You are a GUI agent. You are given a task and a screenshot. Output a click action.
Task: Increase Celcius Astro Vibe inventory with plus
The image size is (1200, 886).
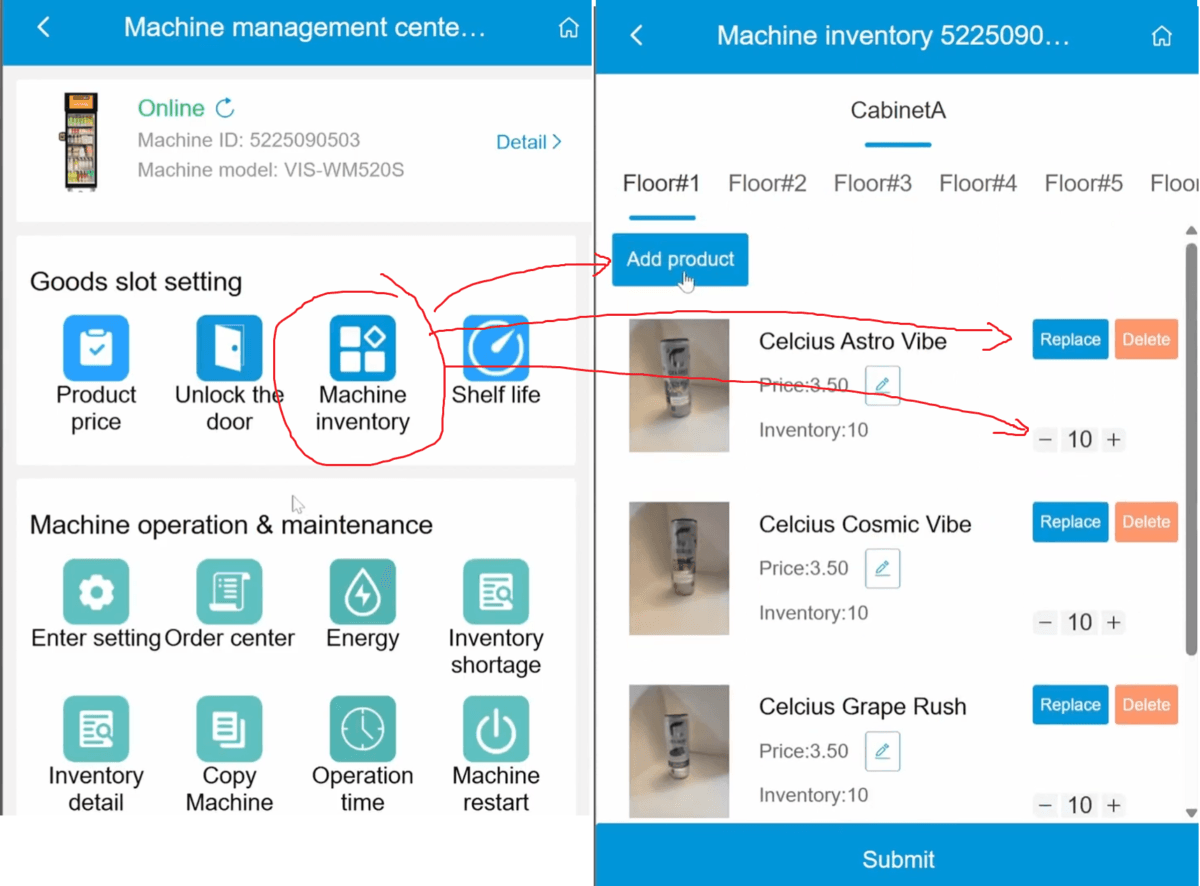[1114, 439]
